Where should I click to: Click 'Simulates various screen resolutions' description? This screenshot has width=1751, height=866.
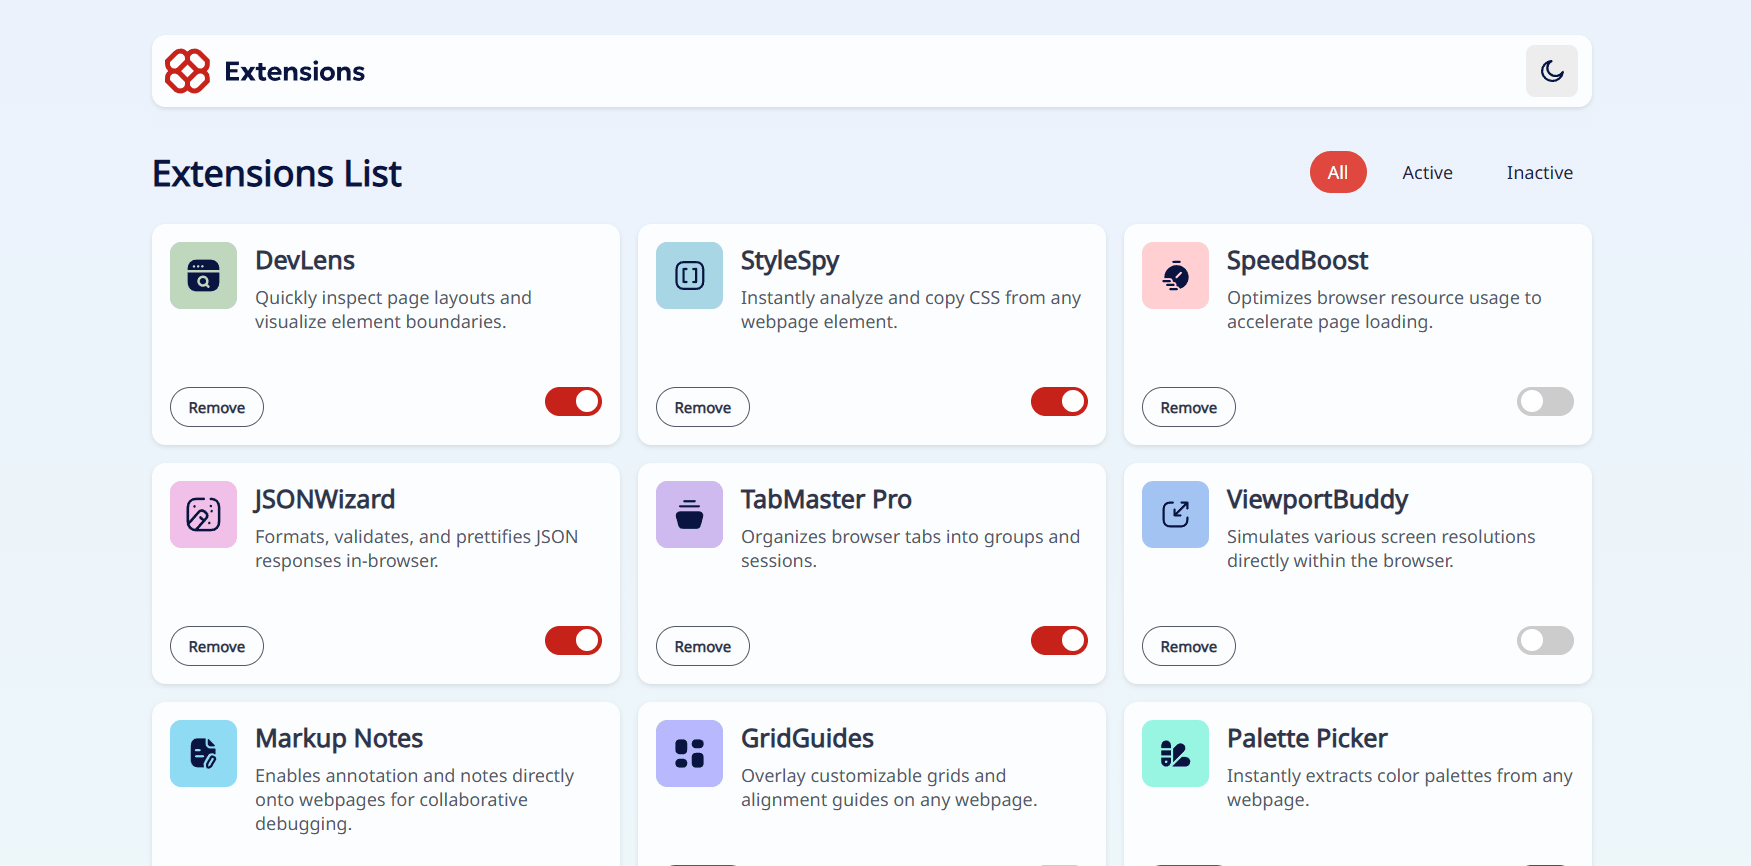point(1381,549)
